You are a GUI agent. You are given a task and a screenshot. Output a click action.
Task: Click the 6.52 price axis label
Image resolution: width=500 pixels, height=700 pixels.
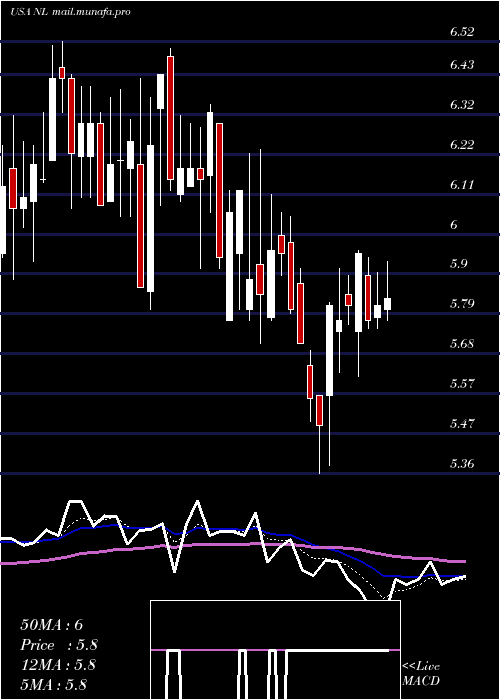(x=462, y=32)
